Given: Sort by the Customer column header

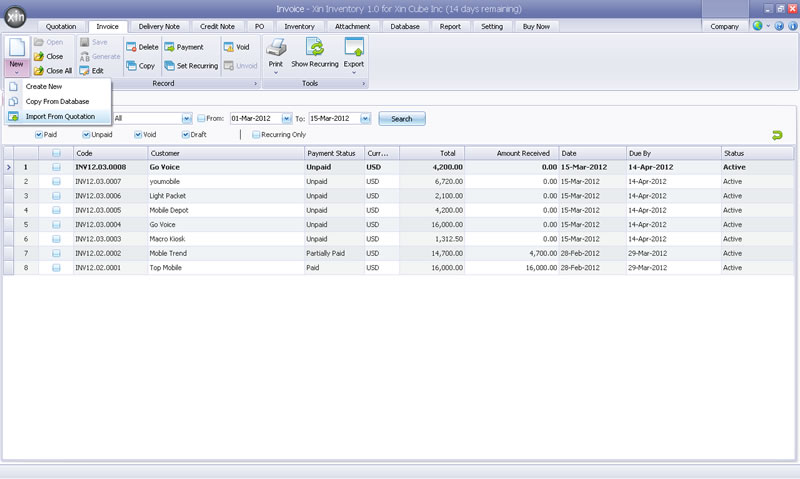Looking at the screenshot, I should pyautogui.click(x=164, y=153).
